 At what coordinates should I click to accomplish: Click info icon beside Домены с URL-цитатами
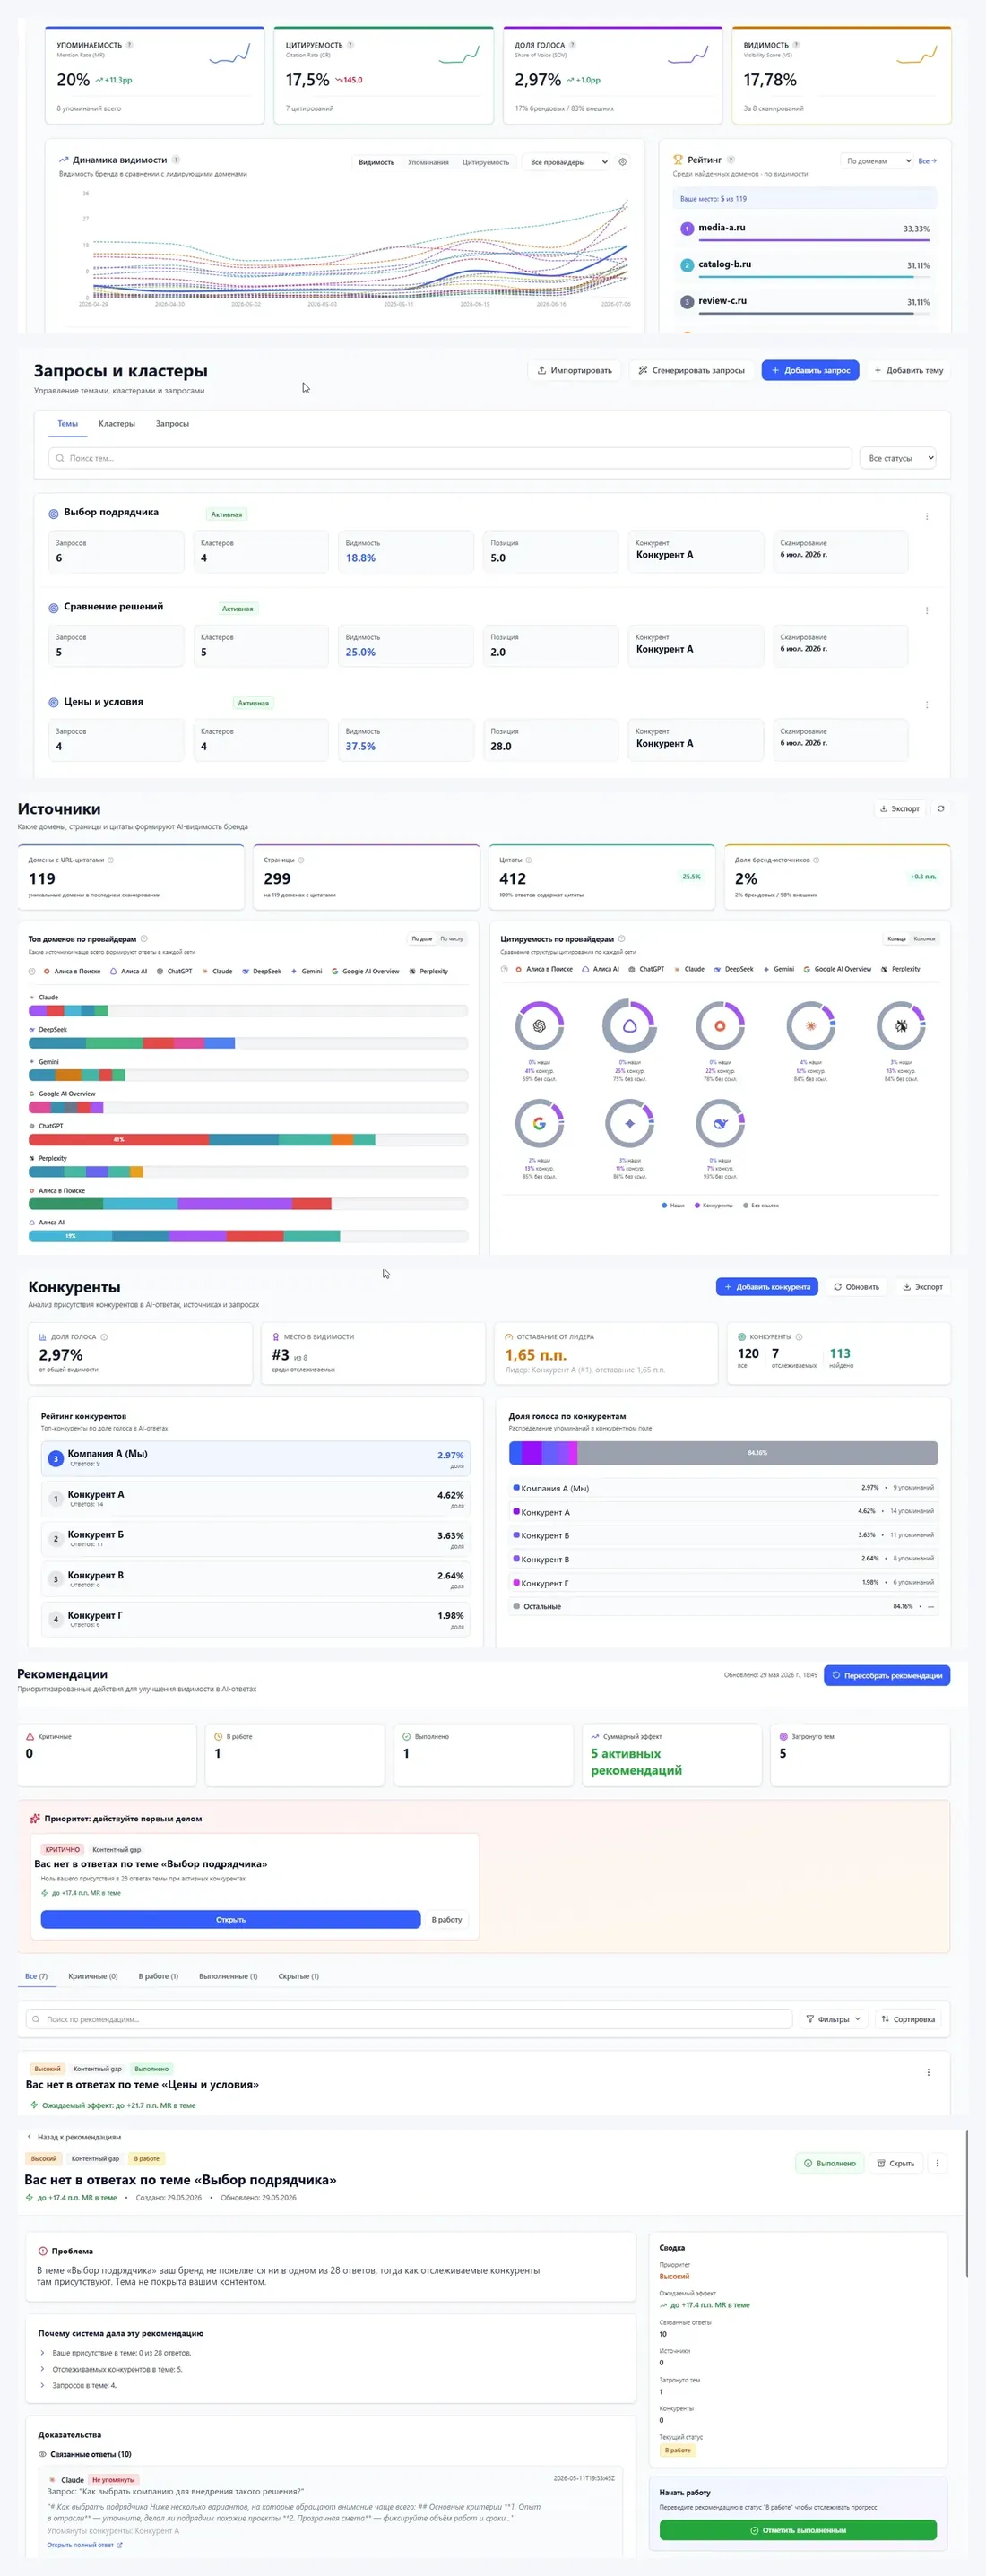[110, 860]
